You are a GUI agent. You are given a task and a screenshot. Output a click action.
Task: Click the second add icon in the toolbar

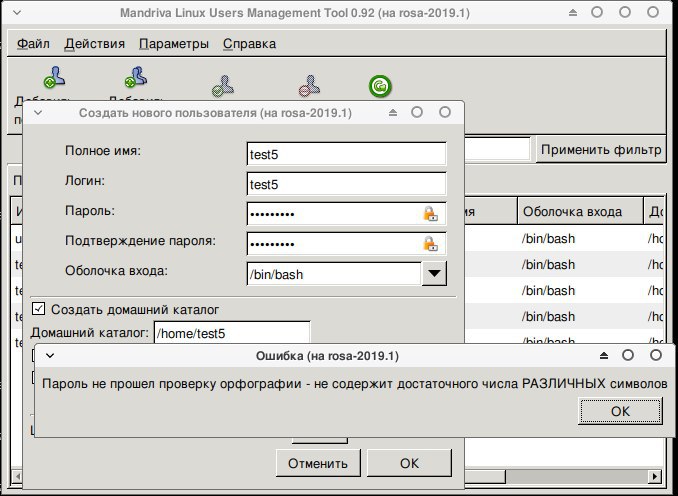pyautogui.click(x=136, y=78)
